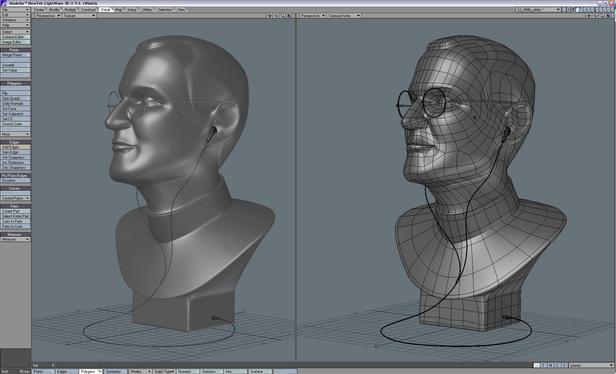Open the Statistics panel
The image size is (616, 374).
pyautogui.click(x=212, y=371)
